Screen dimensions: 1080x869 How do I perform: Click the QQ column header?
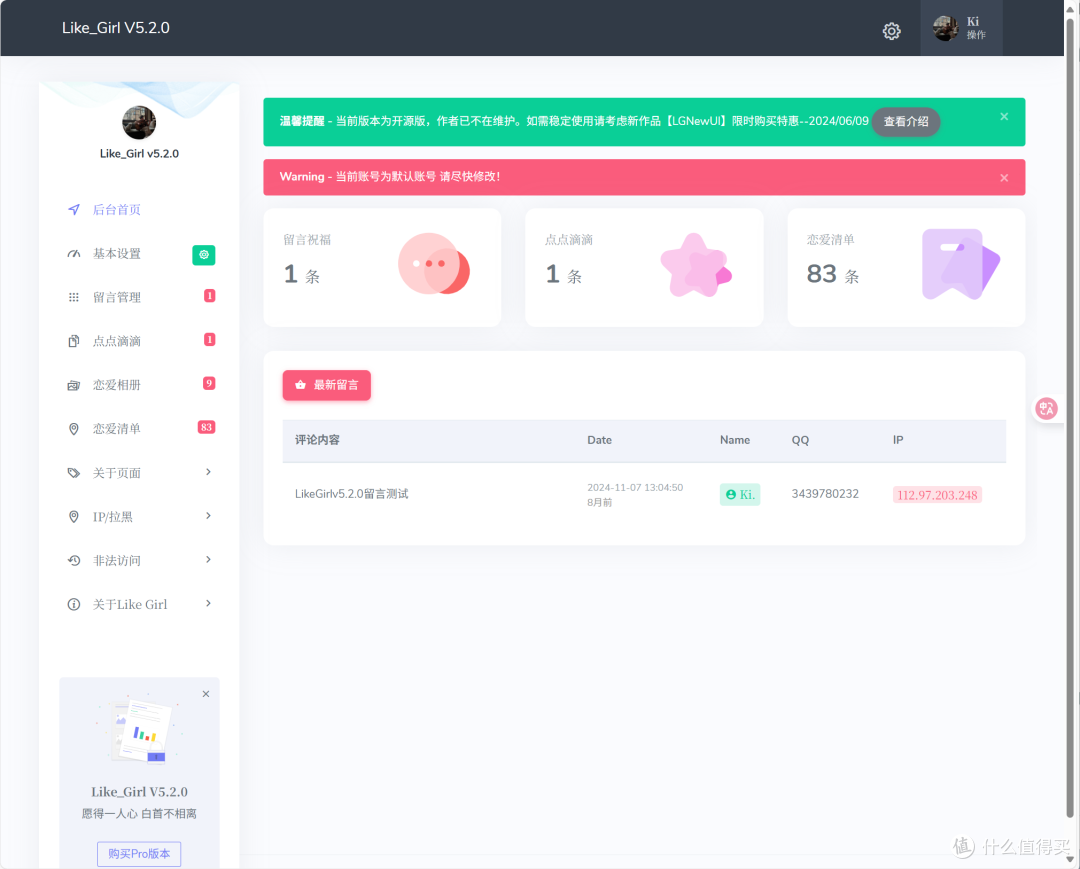point(800,440)
